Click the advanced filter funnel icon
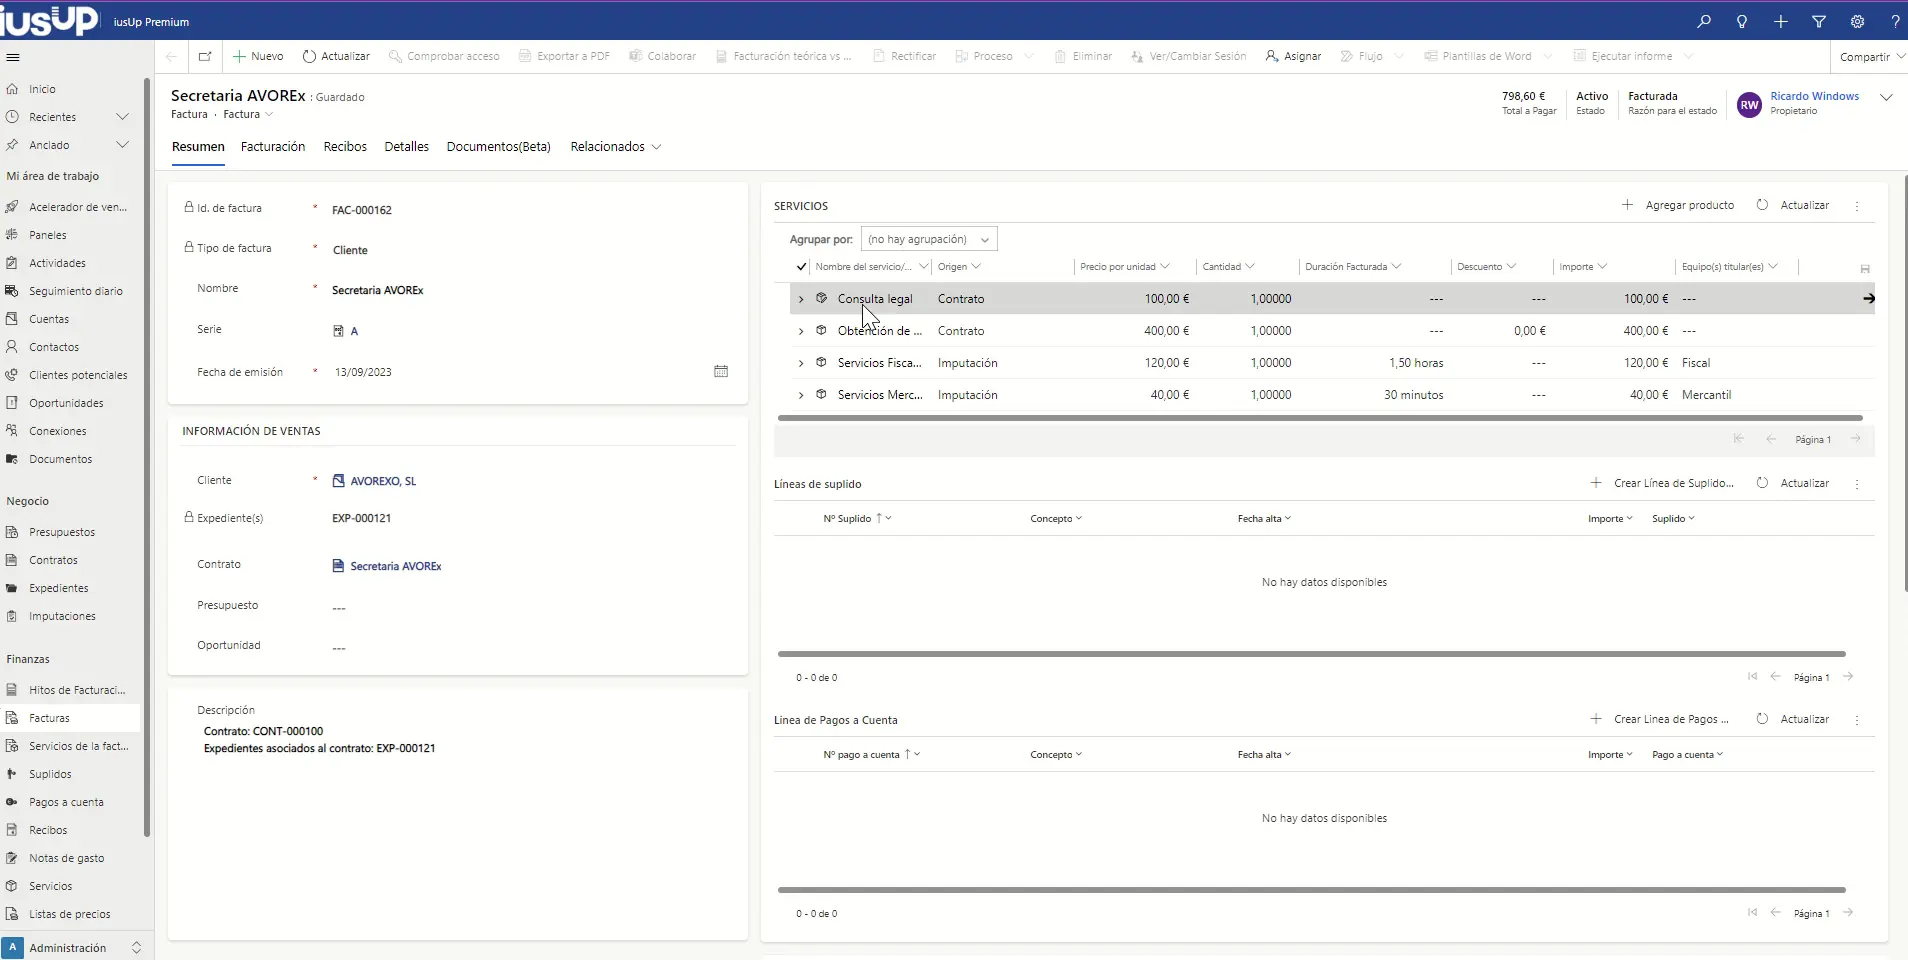1908x960 pixels. 1819,21
